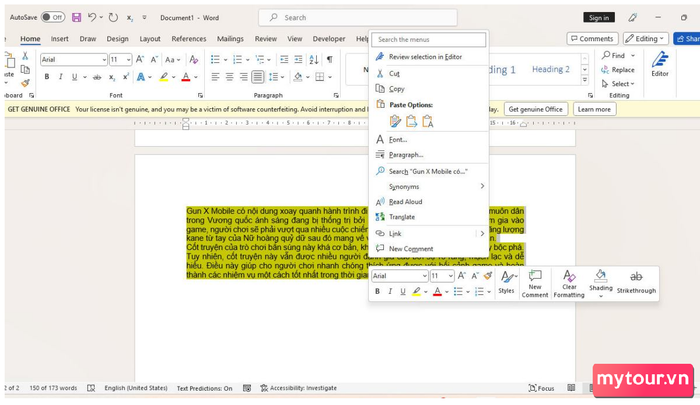Open the Layout ribbon tab

[x=150, y=39]
